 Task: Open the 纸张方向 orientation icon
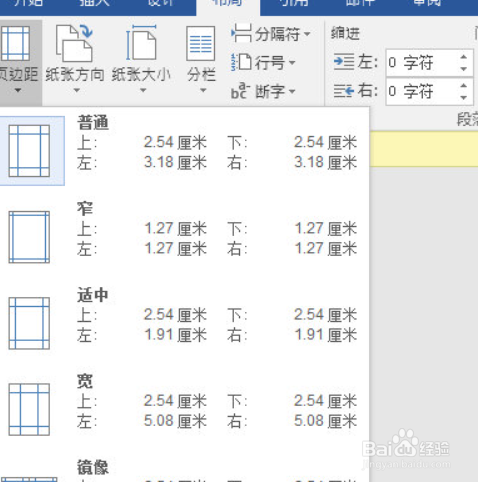[x=74, y=44]
